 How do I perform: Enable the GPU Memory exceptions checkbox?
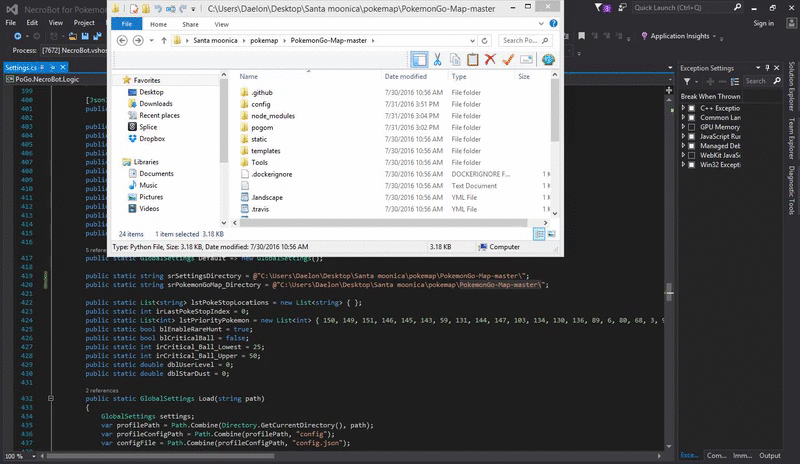pos(692,127)
